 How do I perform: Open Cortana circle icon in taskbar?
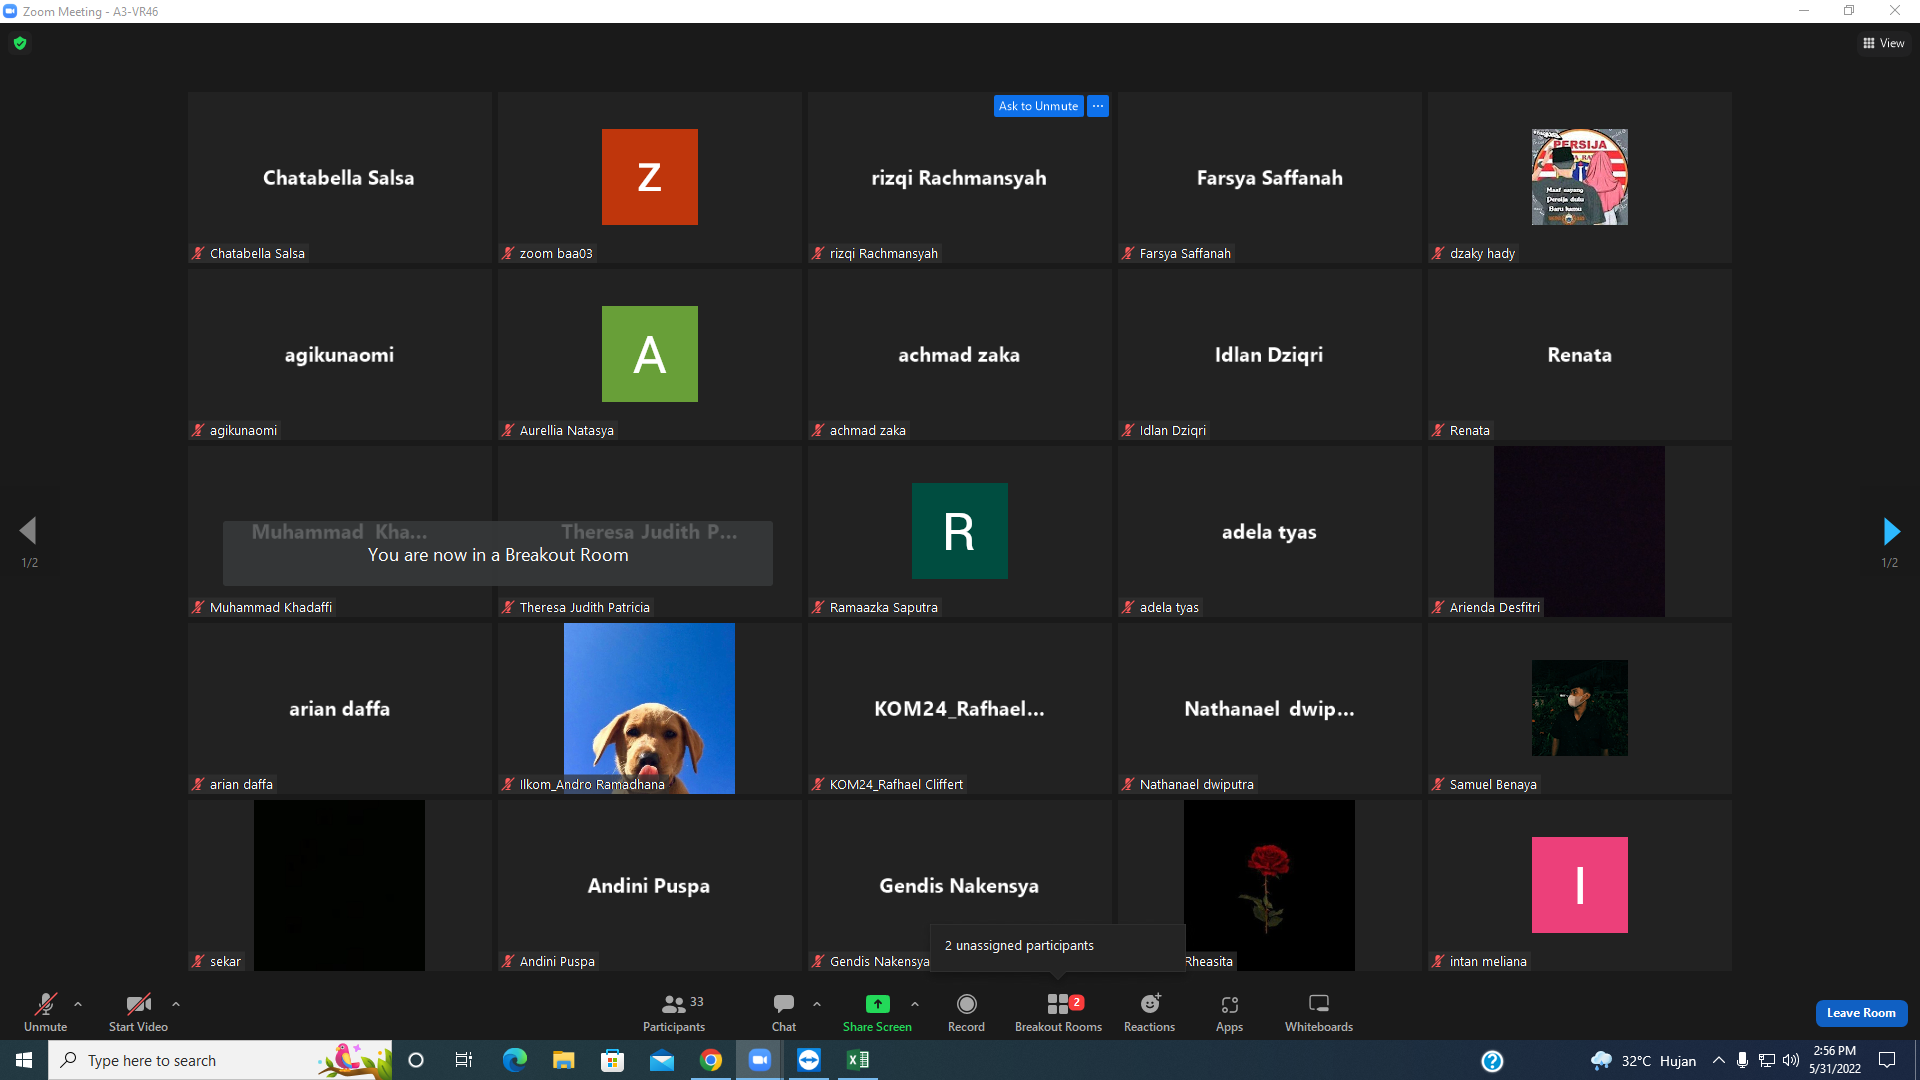tap(416, 1060)
